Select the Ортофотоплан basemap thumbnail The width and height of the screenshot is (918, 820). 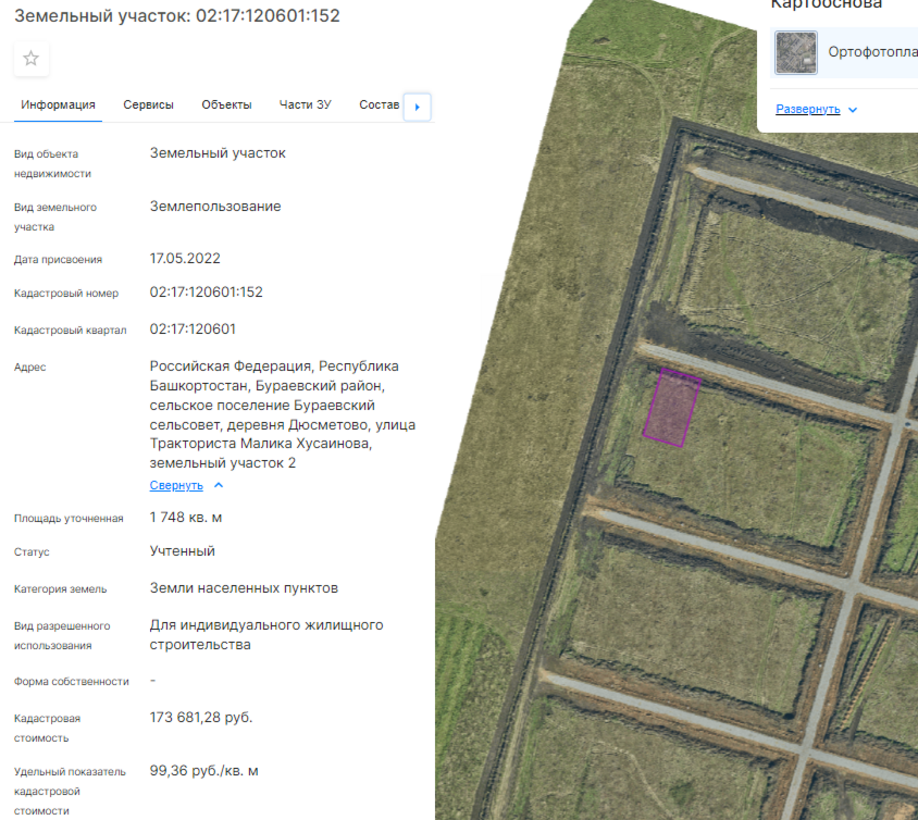(x=796, y=53)
